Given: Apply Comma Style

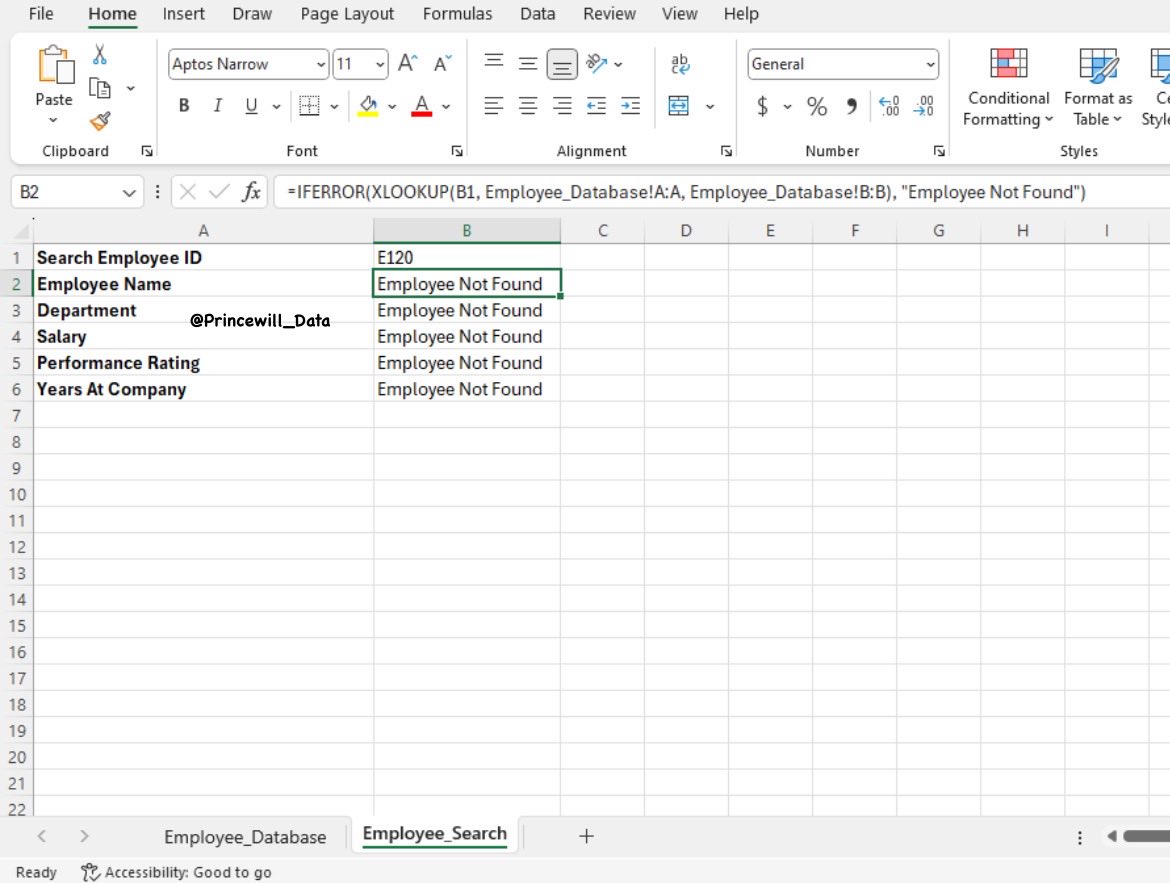Looking at the screenshot, I should click(851, 106).
